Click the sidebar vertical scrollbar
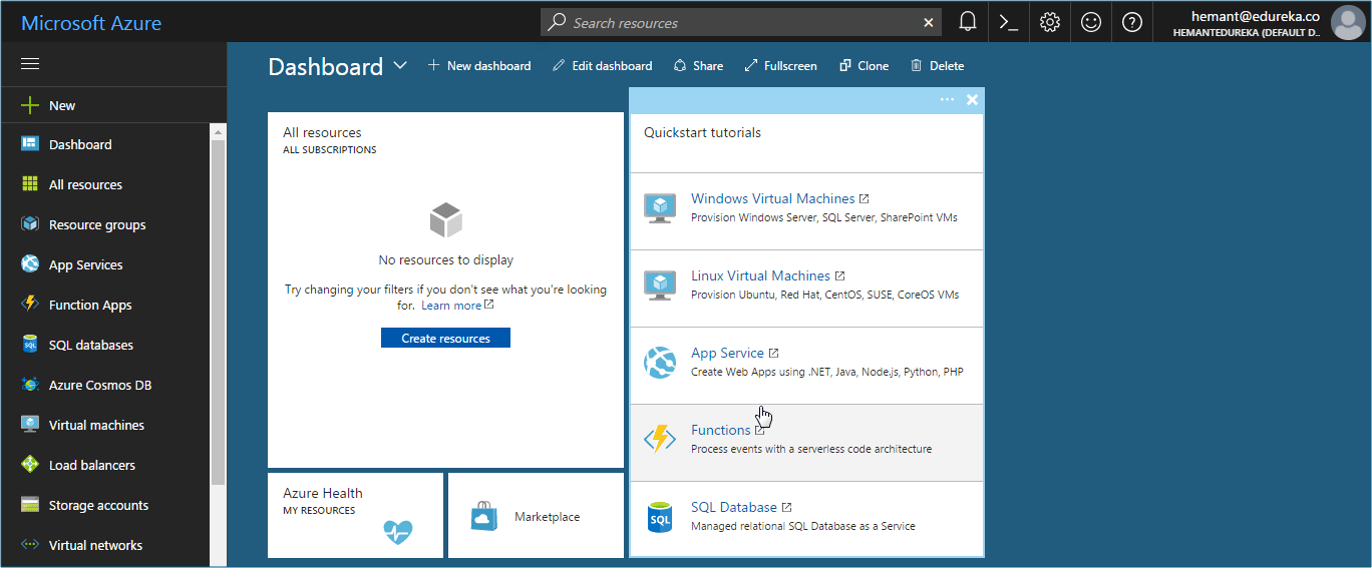 point(218,312)
